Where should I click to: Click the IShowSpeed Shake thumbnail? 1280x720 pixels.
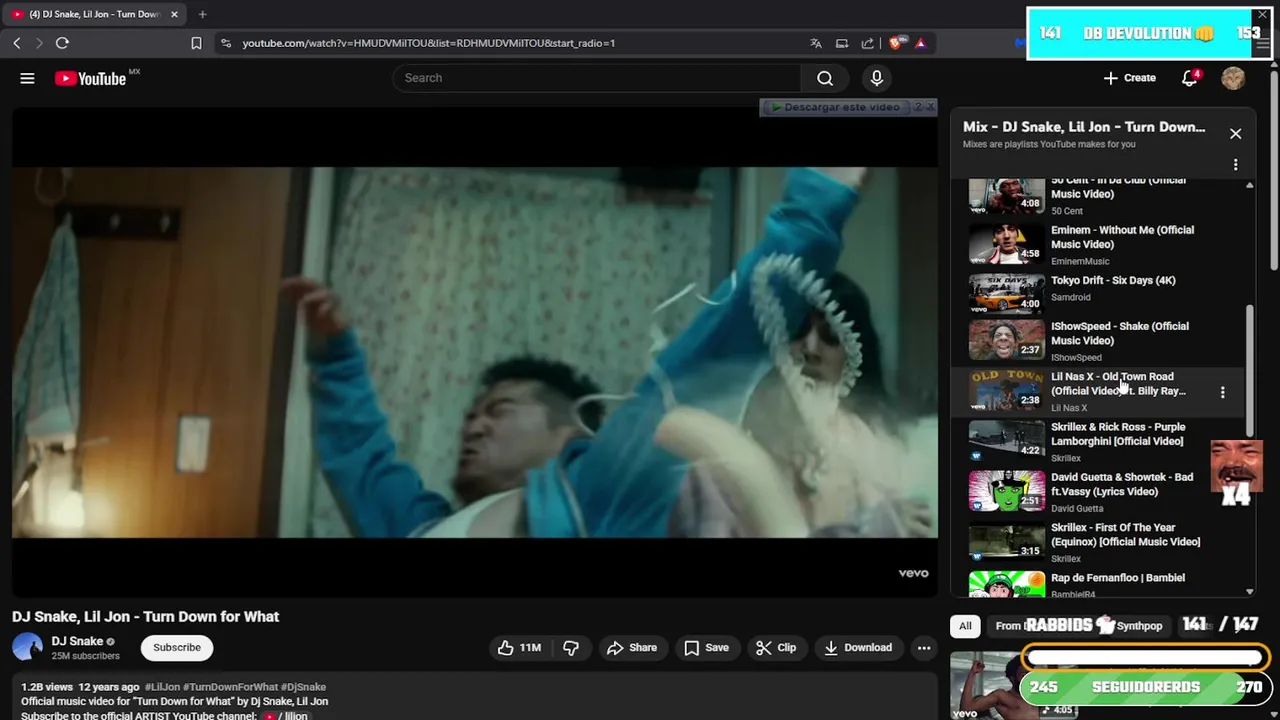point(1006,342)
